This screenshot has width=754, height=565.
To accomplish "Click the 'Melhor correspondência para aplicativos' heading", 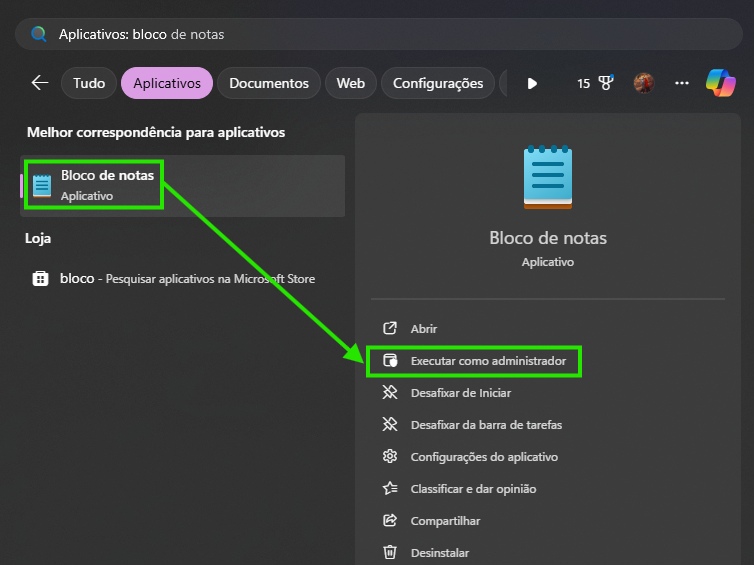I will tap(156, 132).
